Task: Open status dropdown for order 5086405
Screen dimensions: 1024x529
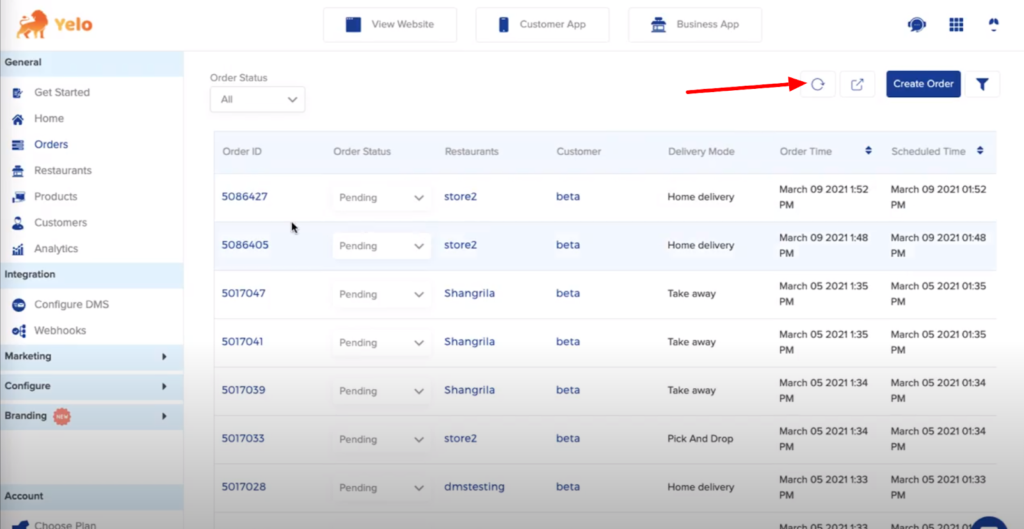Action: pos(381,246)
